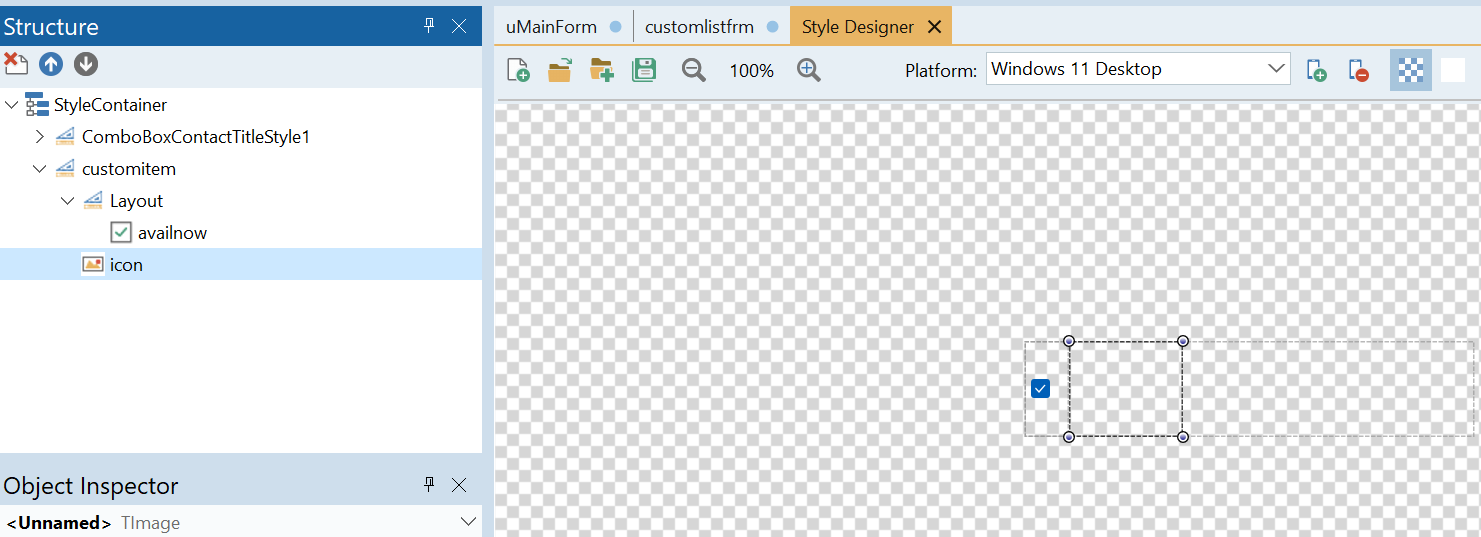The width and height of the screenshot is (1481, 537).
Task: Click the bottom-right handle of selected image
Action: click(1183, 437)
